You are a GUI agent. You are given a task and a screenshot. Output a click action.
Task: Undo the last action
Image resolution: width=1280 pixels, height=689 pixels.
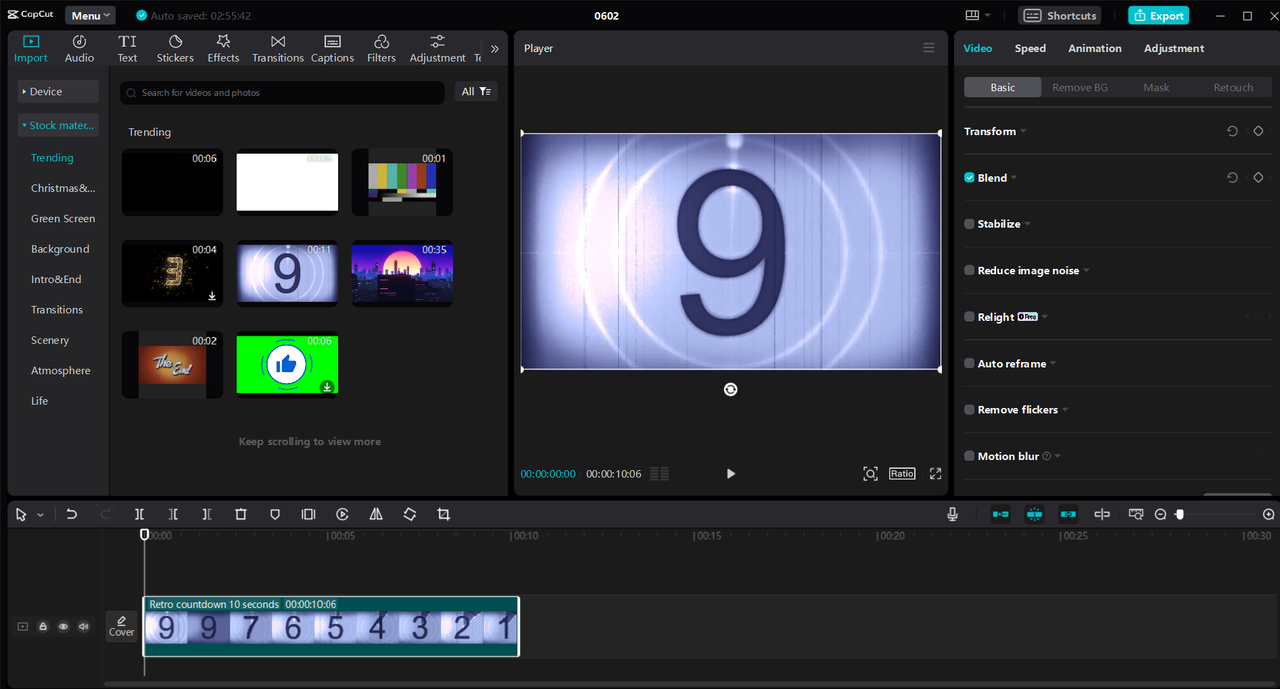pyautogui.click(x=72, y=514)
